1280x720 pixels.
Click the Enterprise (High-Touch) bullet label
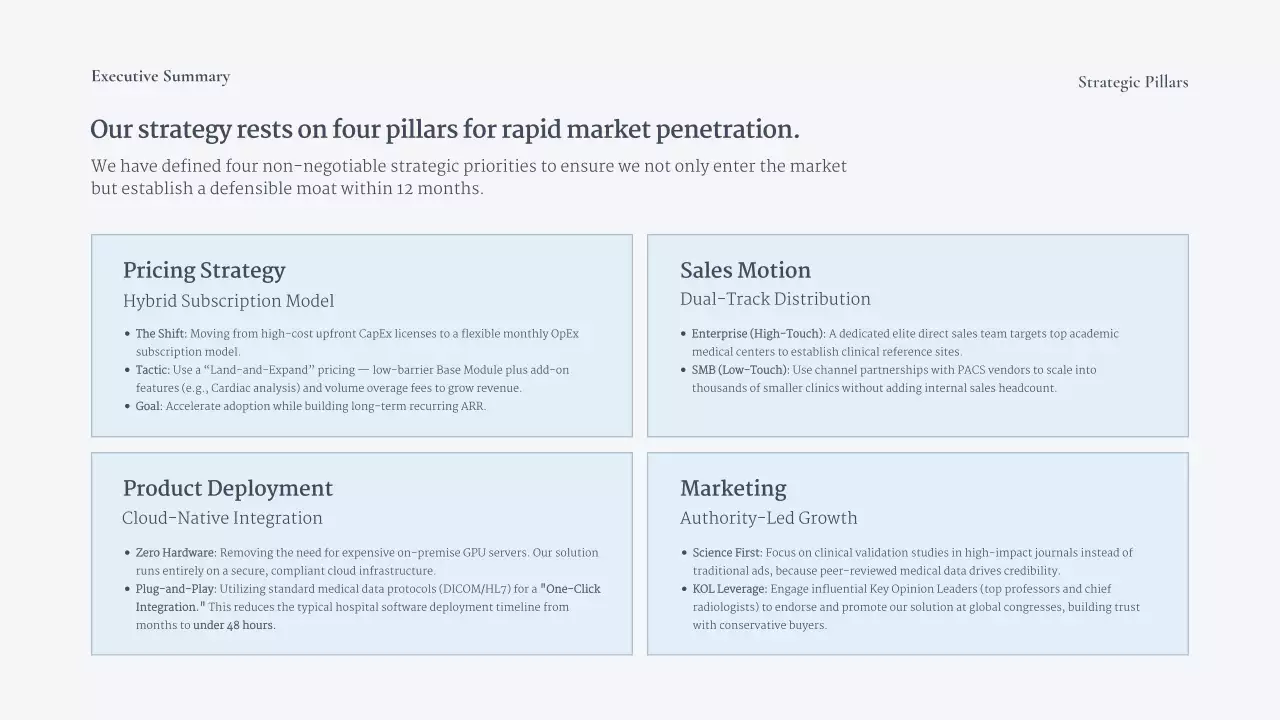pyautogui.click(x=758, y=334)
